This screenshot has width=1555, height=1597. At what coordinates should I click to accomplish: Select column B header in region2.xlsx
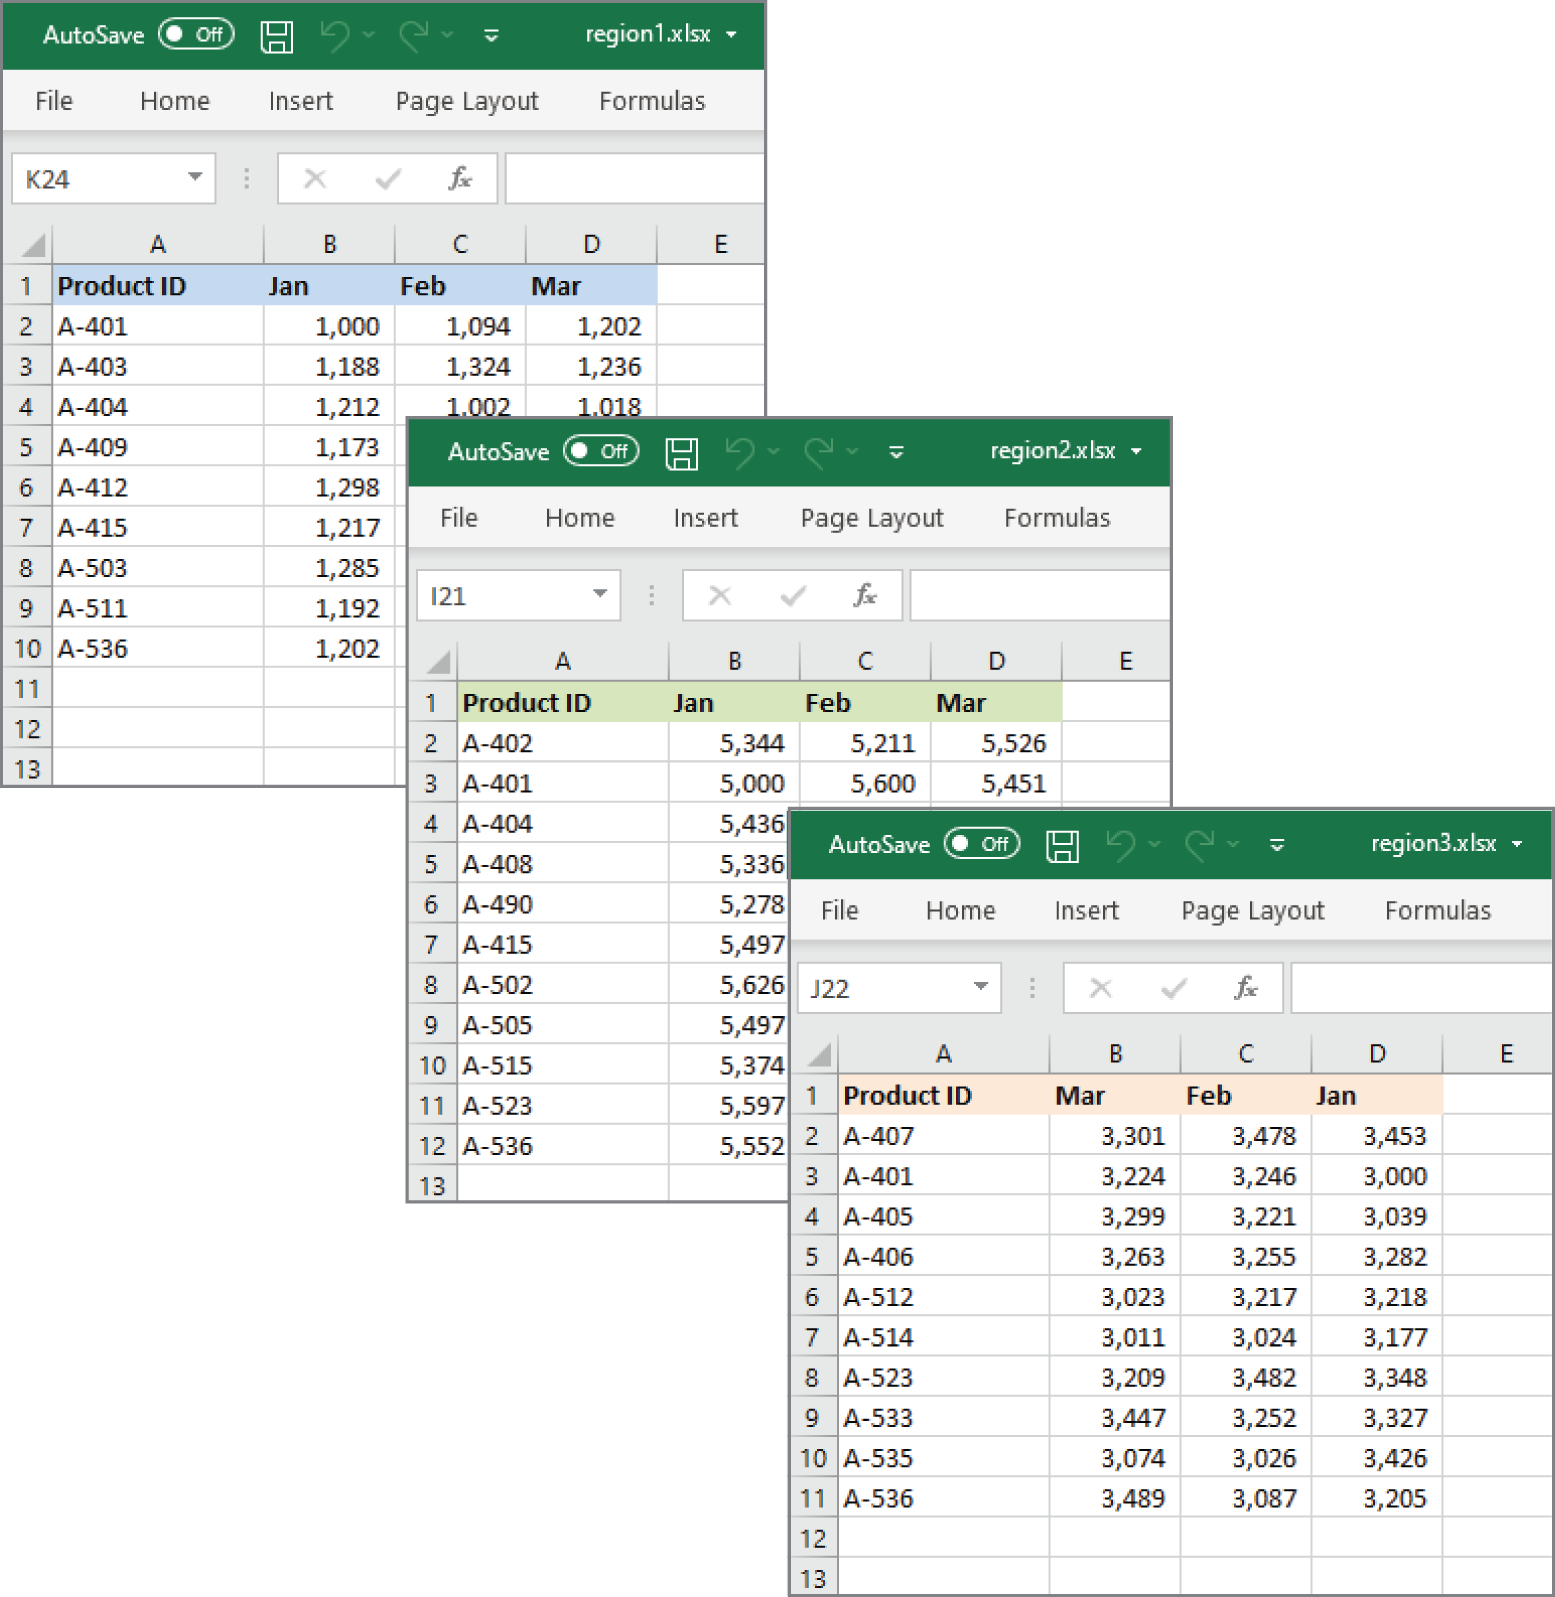click(735, 662)
